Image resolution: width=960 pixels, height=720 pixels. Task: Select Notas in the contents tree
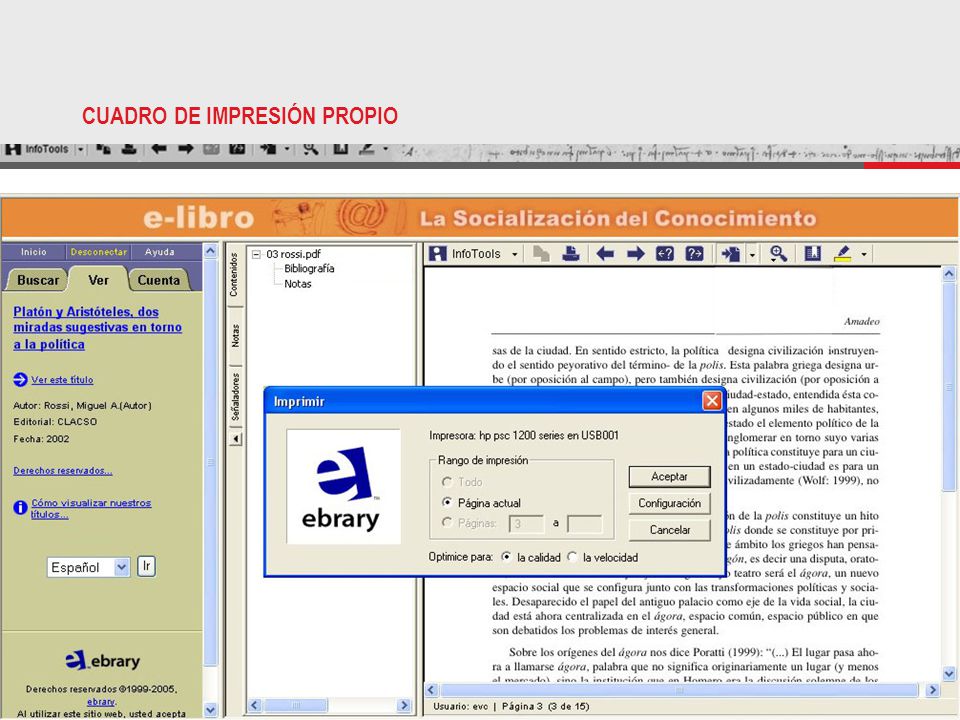click(298, 283)
